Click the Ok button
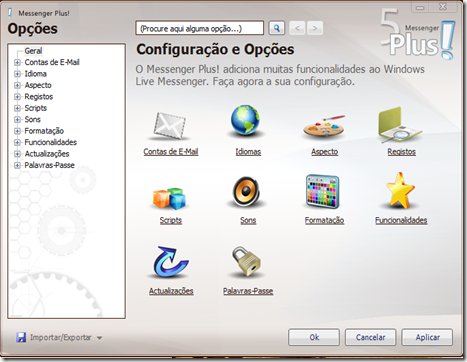The image size is (467, 362). (314, 337)
